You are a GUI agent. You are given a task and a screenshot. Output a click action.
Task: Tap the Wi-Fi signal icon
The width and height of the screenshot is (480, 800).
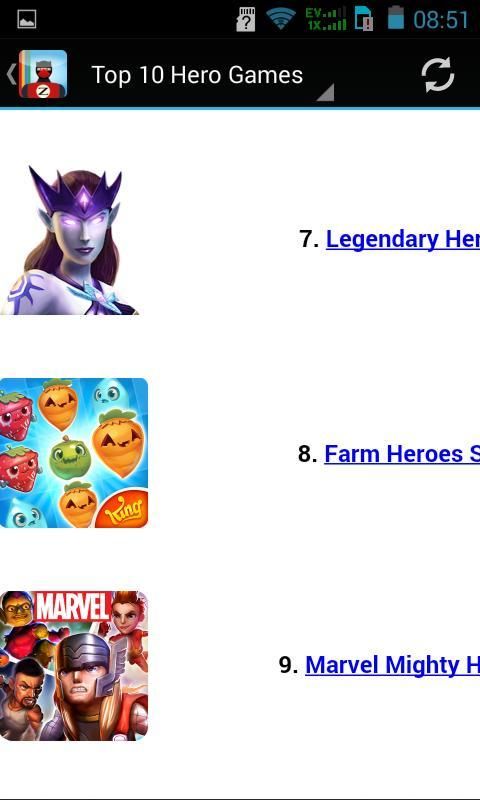point(281,19)
